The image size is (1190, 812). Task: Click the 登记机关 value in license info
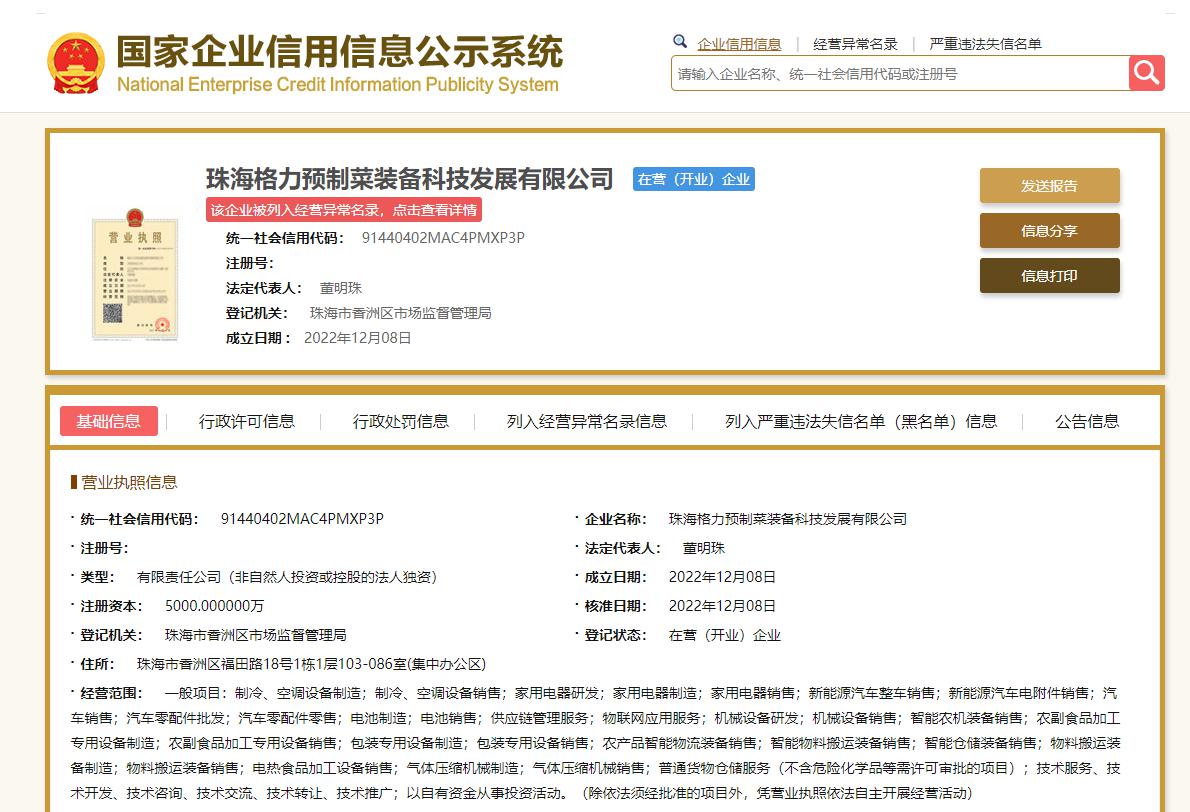tap(255, 634)
